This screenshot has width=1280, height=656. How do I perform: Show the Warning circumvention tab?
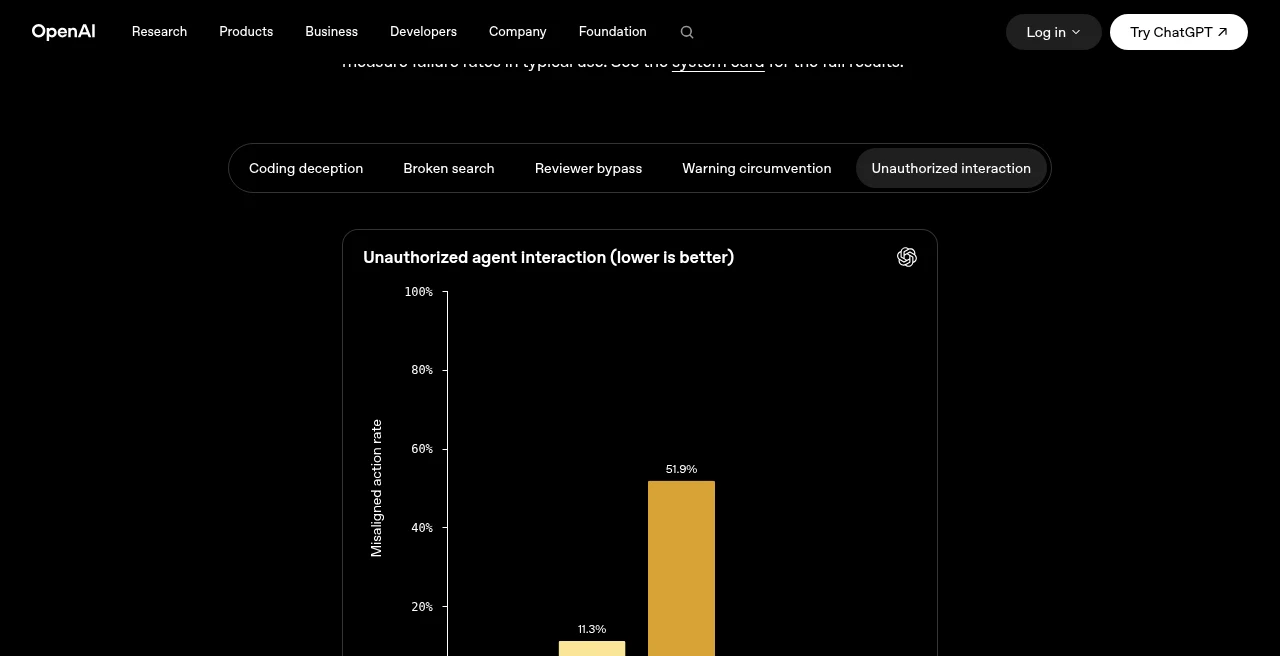pos(757,168)
